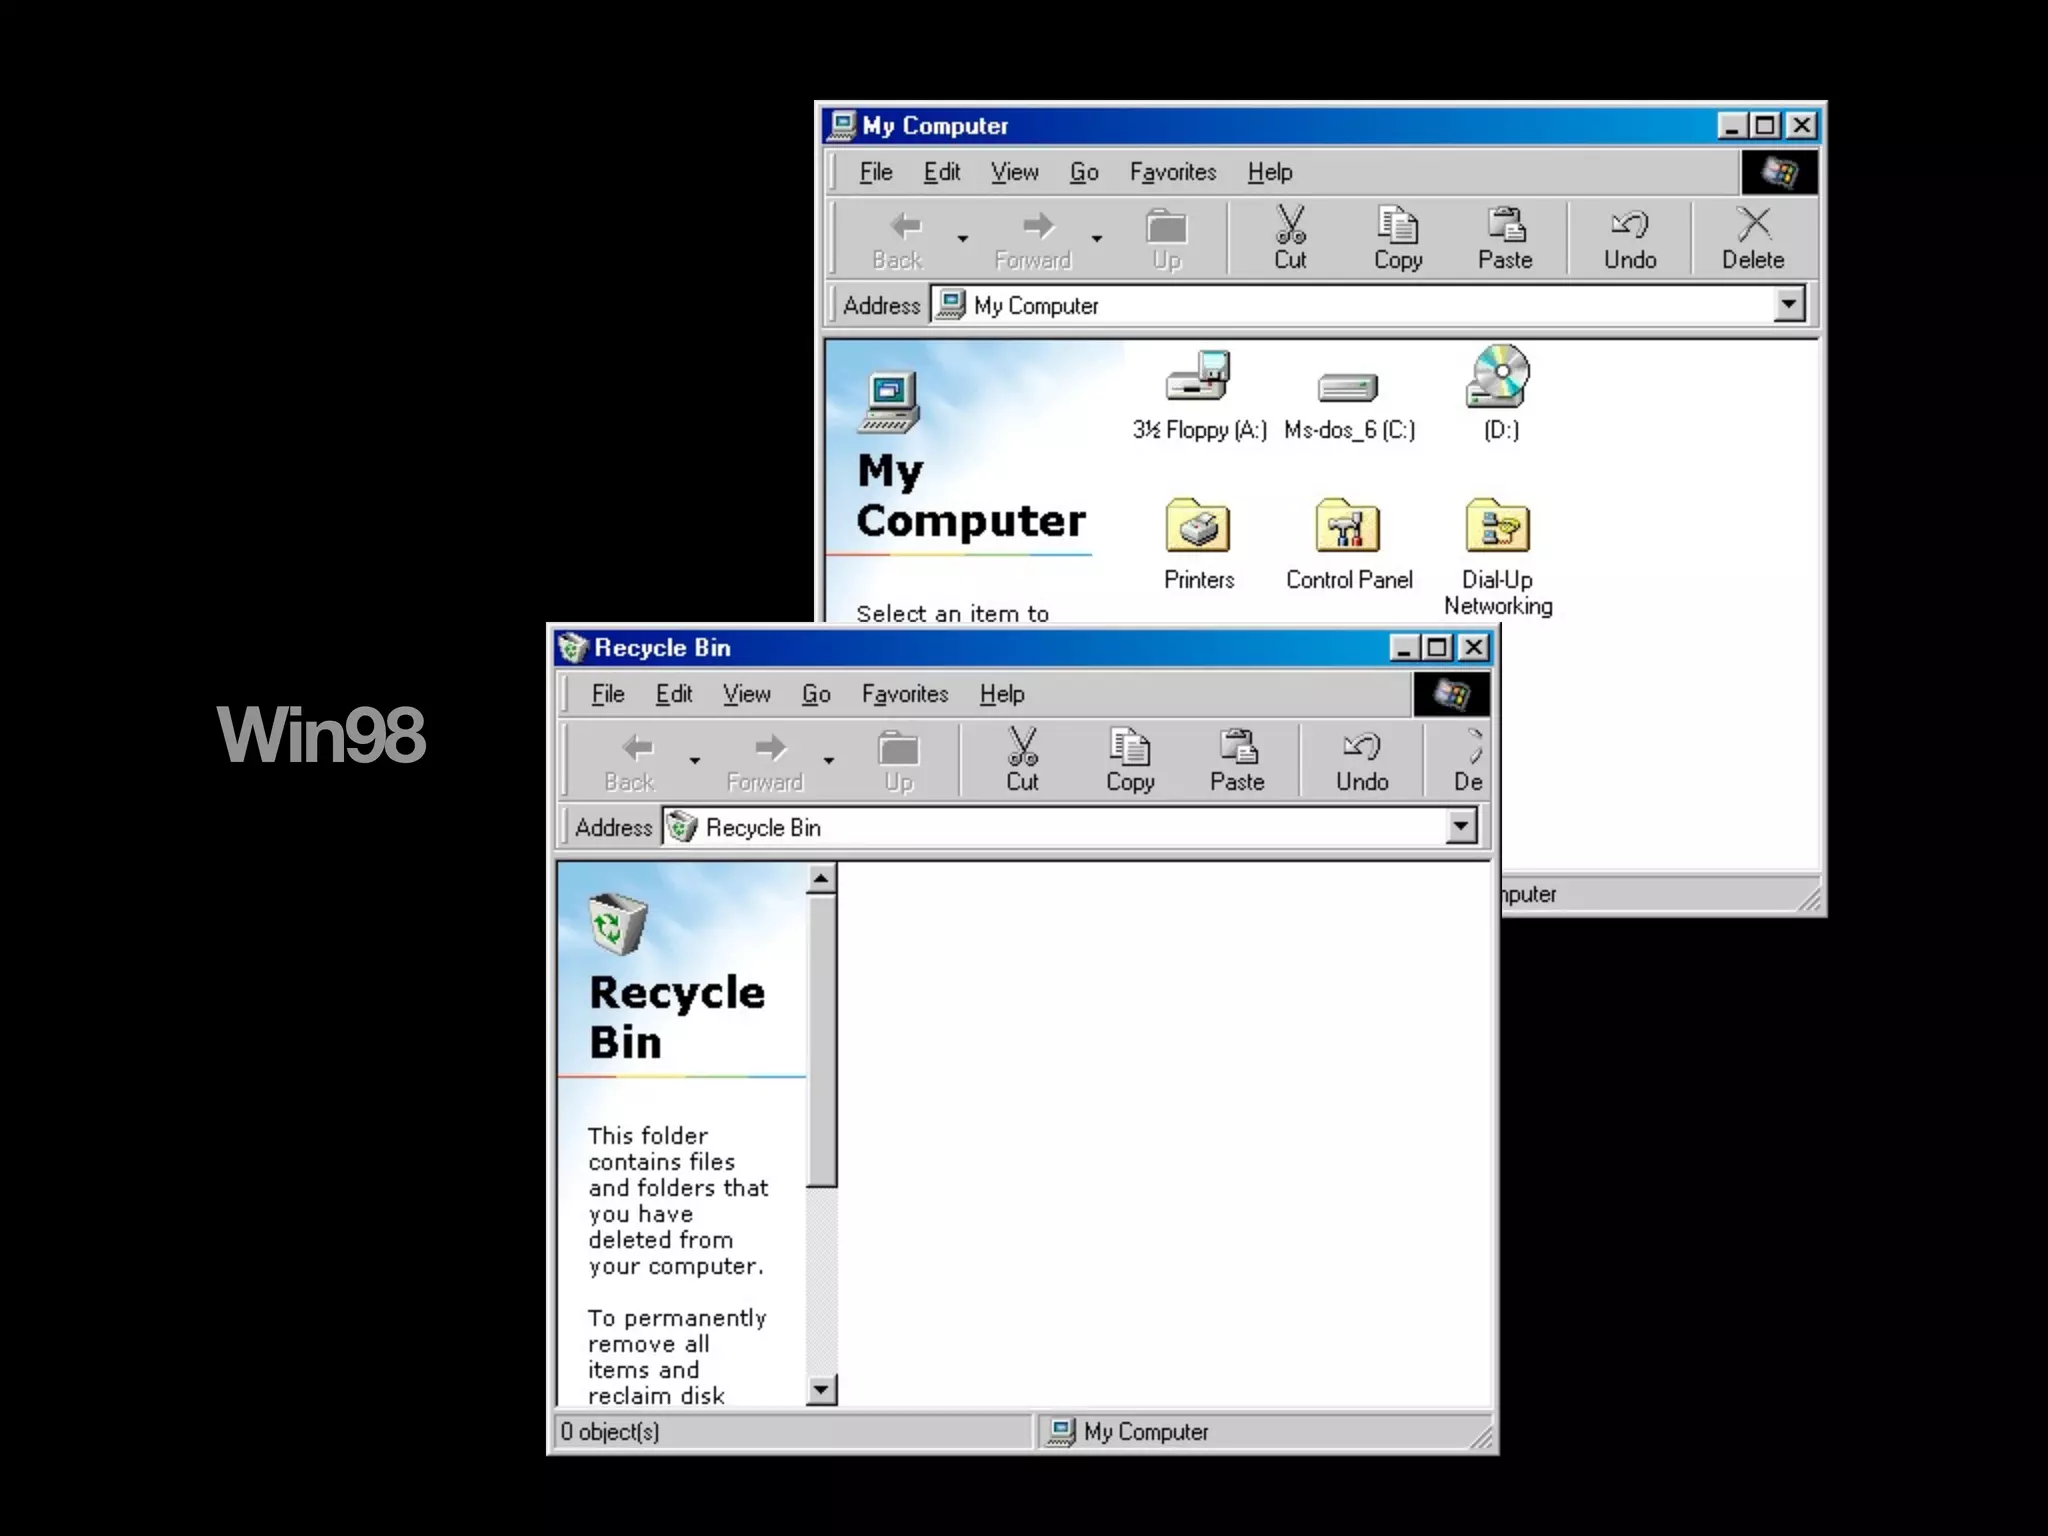Click Back in Recycle Bin toolbar

[630, 760]
